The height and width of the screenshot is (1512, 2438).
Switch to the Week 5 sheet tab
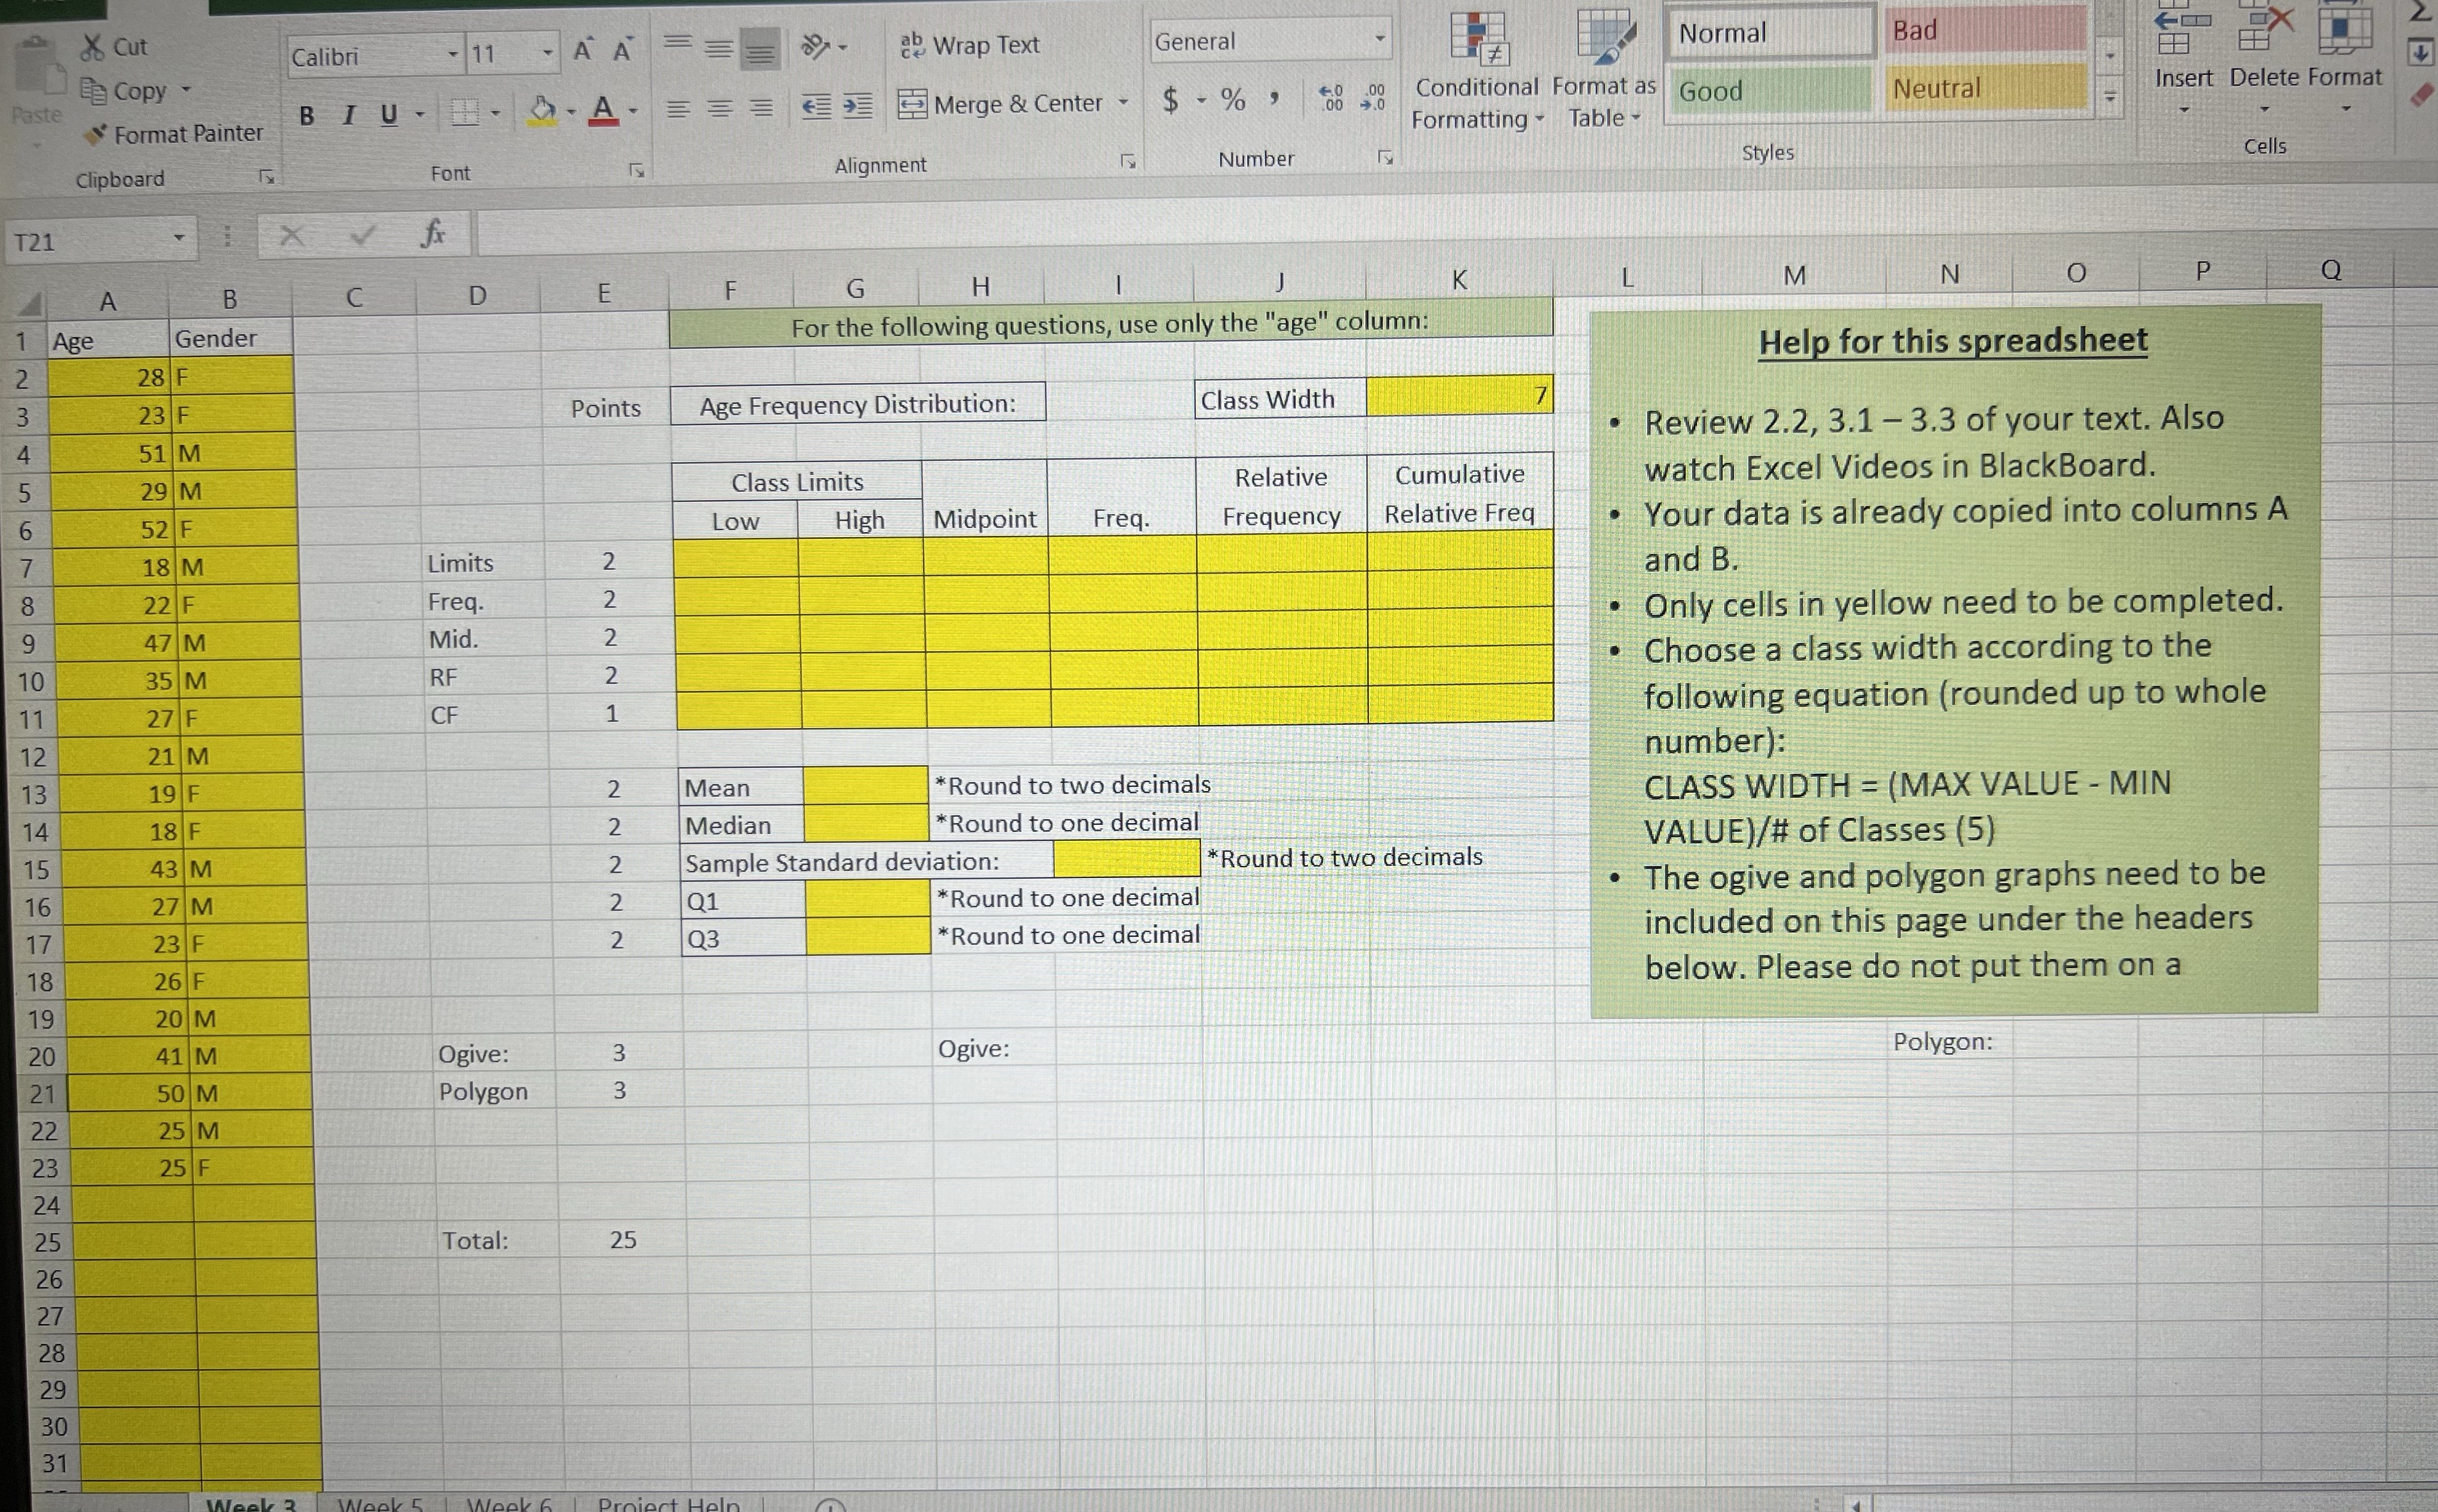pyautogui.click(x=380, y=1504)
